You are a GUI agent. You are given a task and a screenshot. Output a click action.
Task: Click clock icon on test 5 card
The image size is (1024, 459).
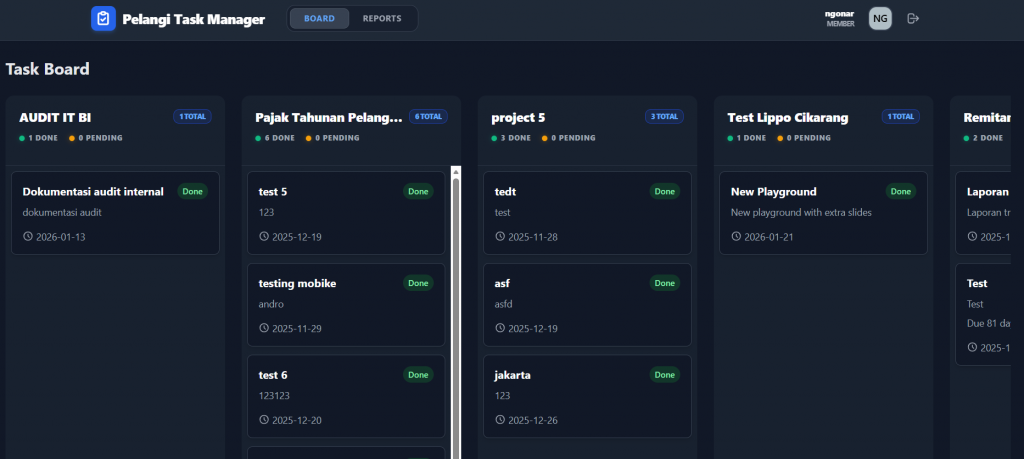point(264,237)
